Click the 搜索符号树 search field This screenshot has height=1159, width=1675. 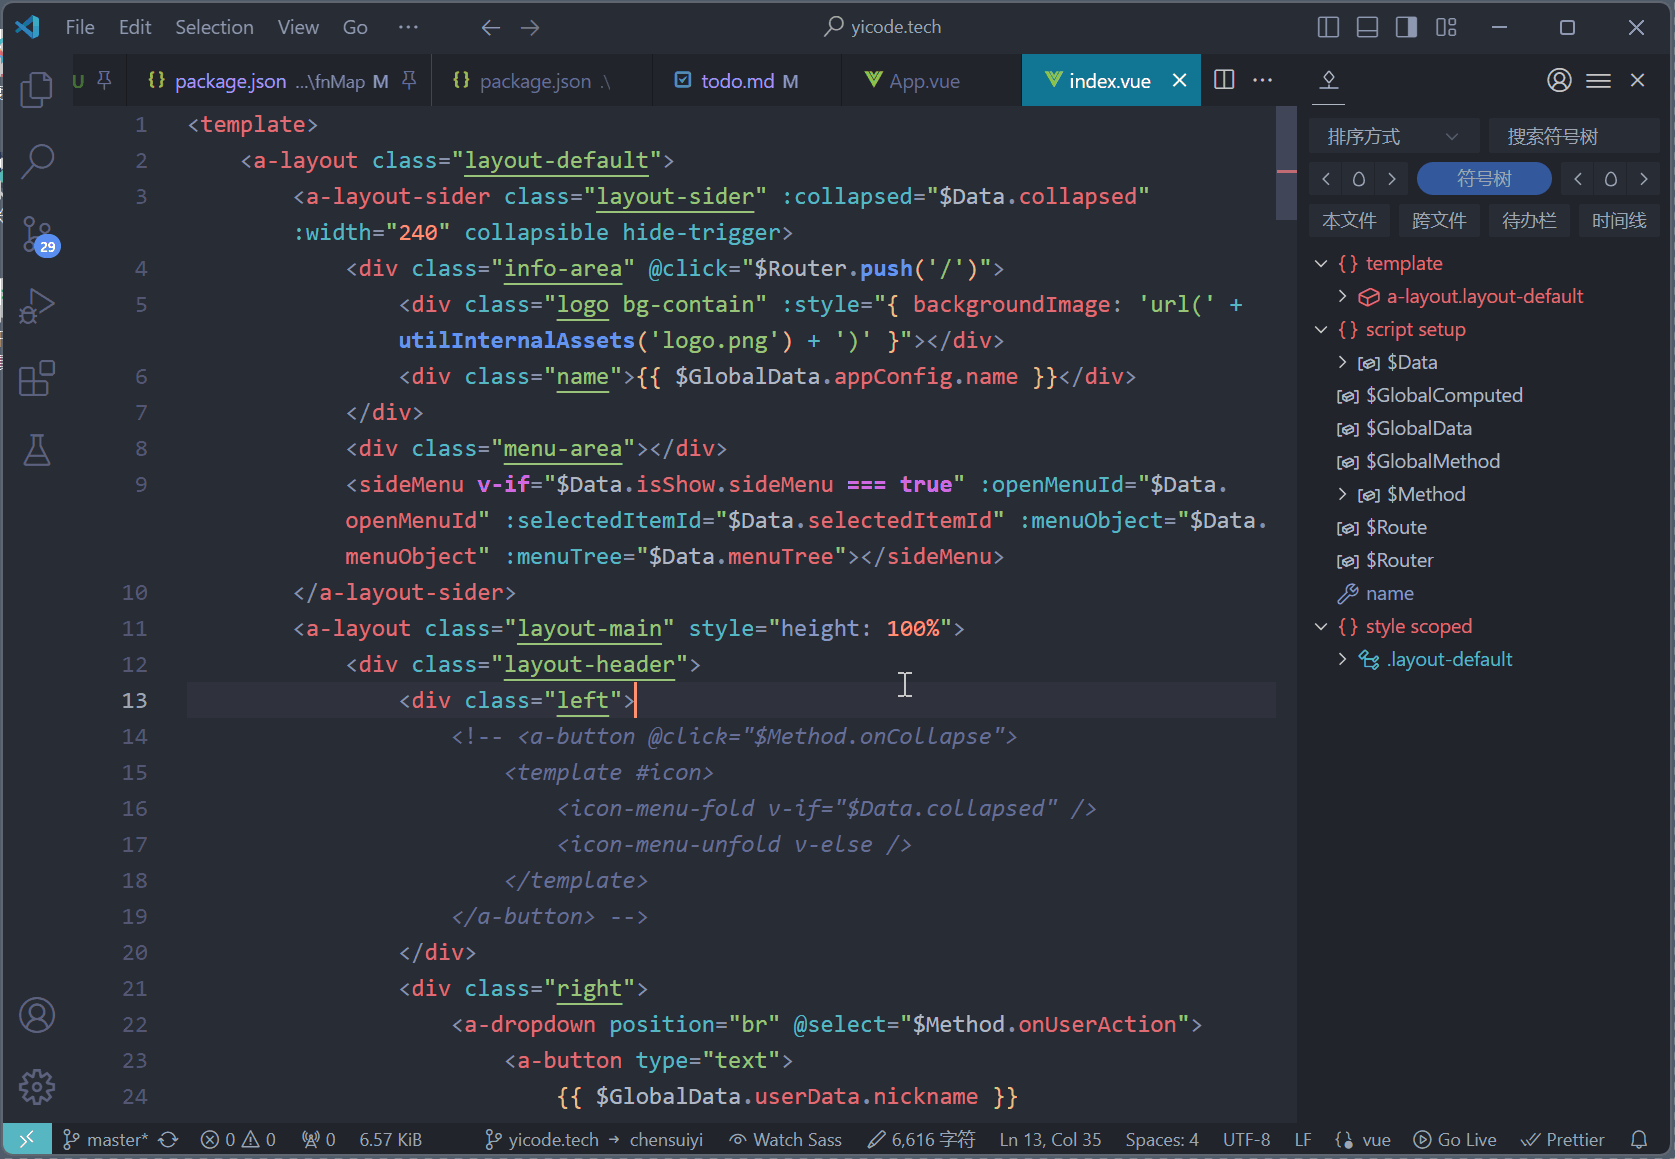coord(1574,137)
